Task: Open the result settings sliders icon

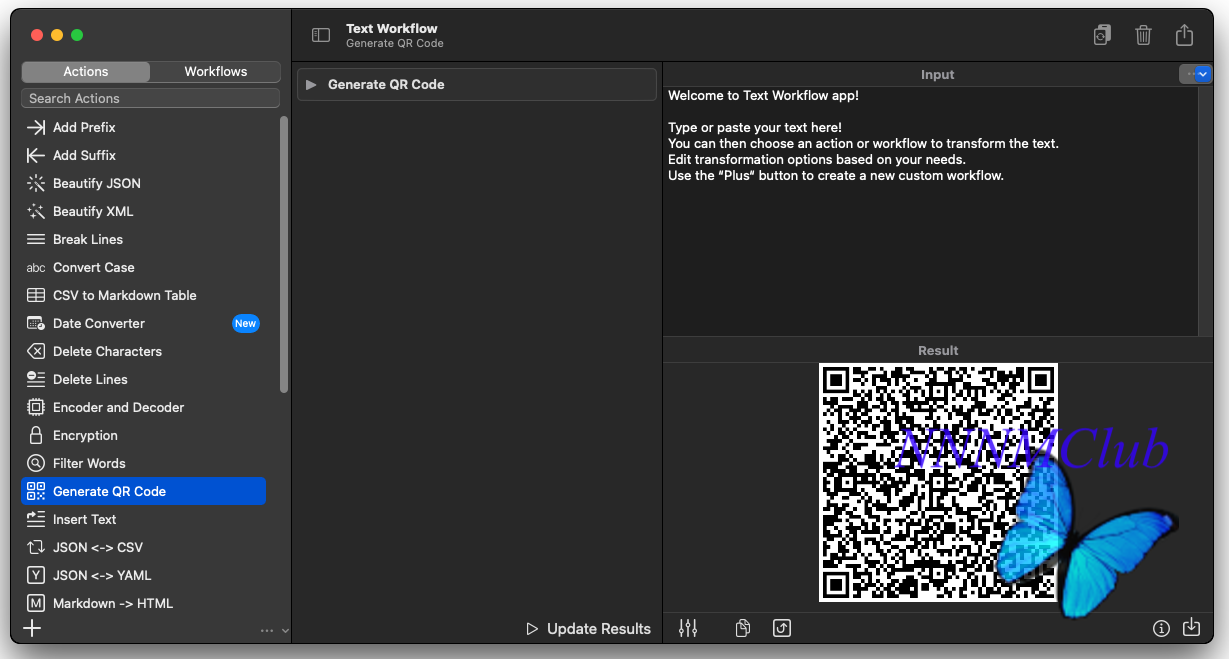Action: [x=688, y=628]
